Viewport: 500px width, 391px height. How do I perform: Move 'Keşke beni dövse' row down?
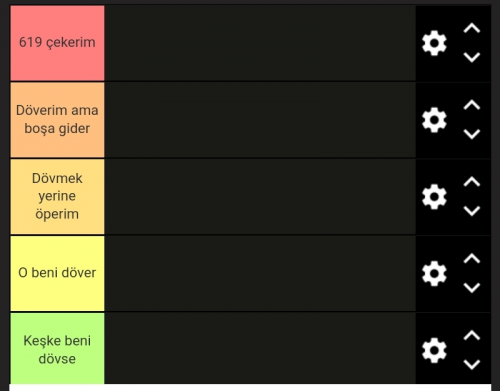point(472,364)
